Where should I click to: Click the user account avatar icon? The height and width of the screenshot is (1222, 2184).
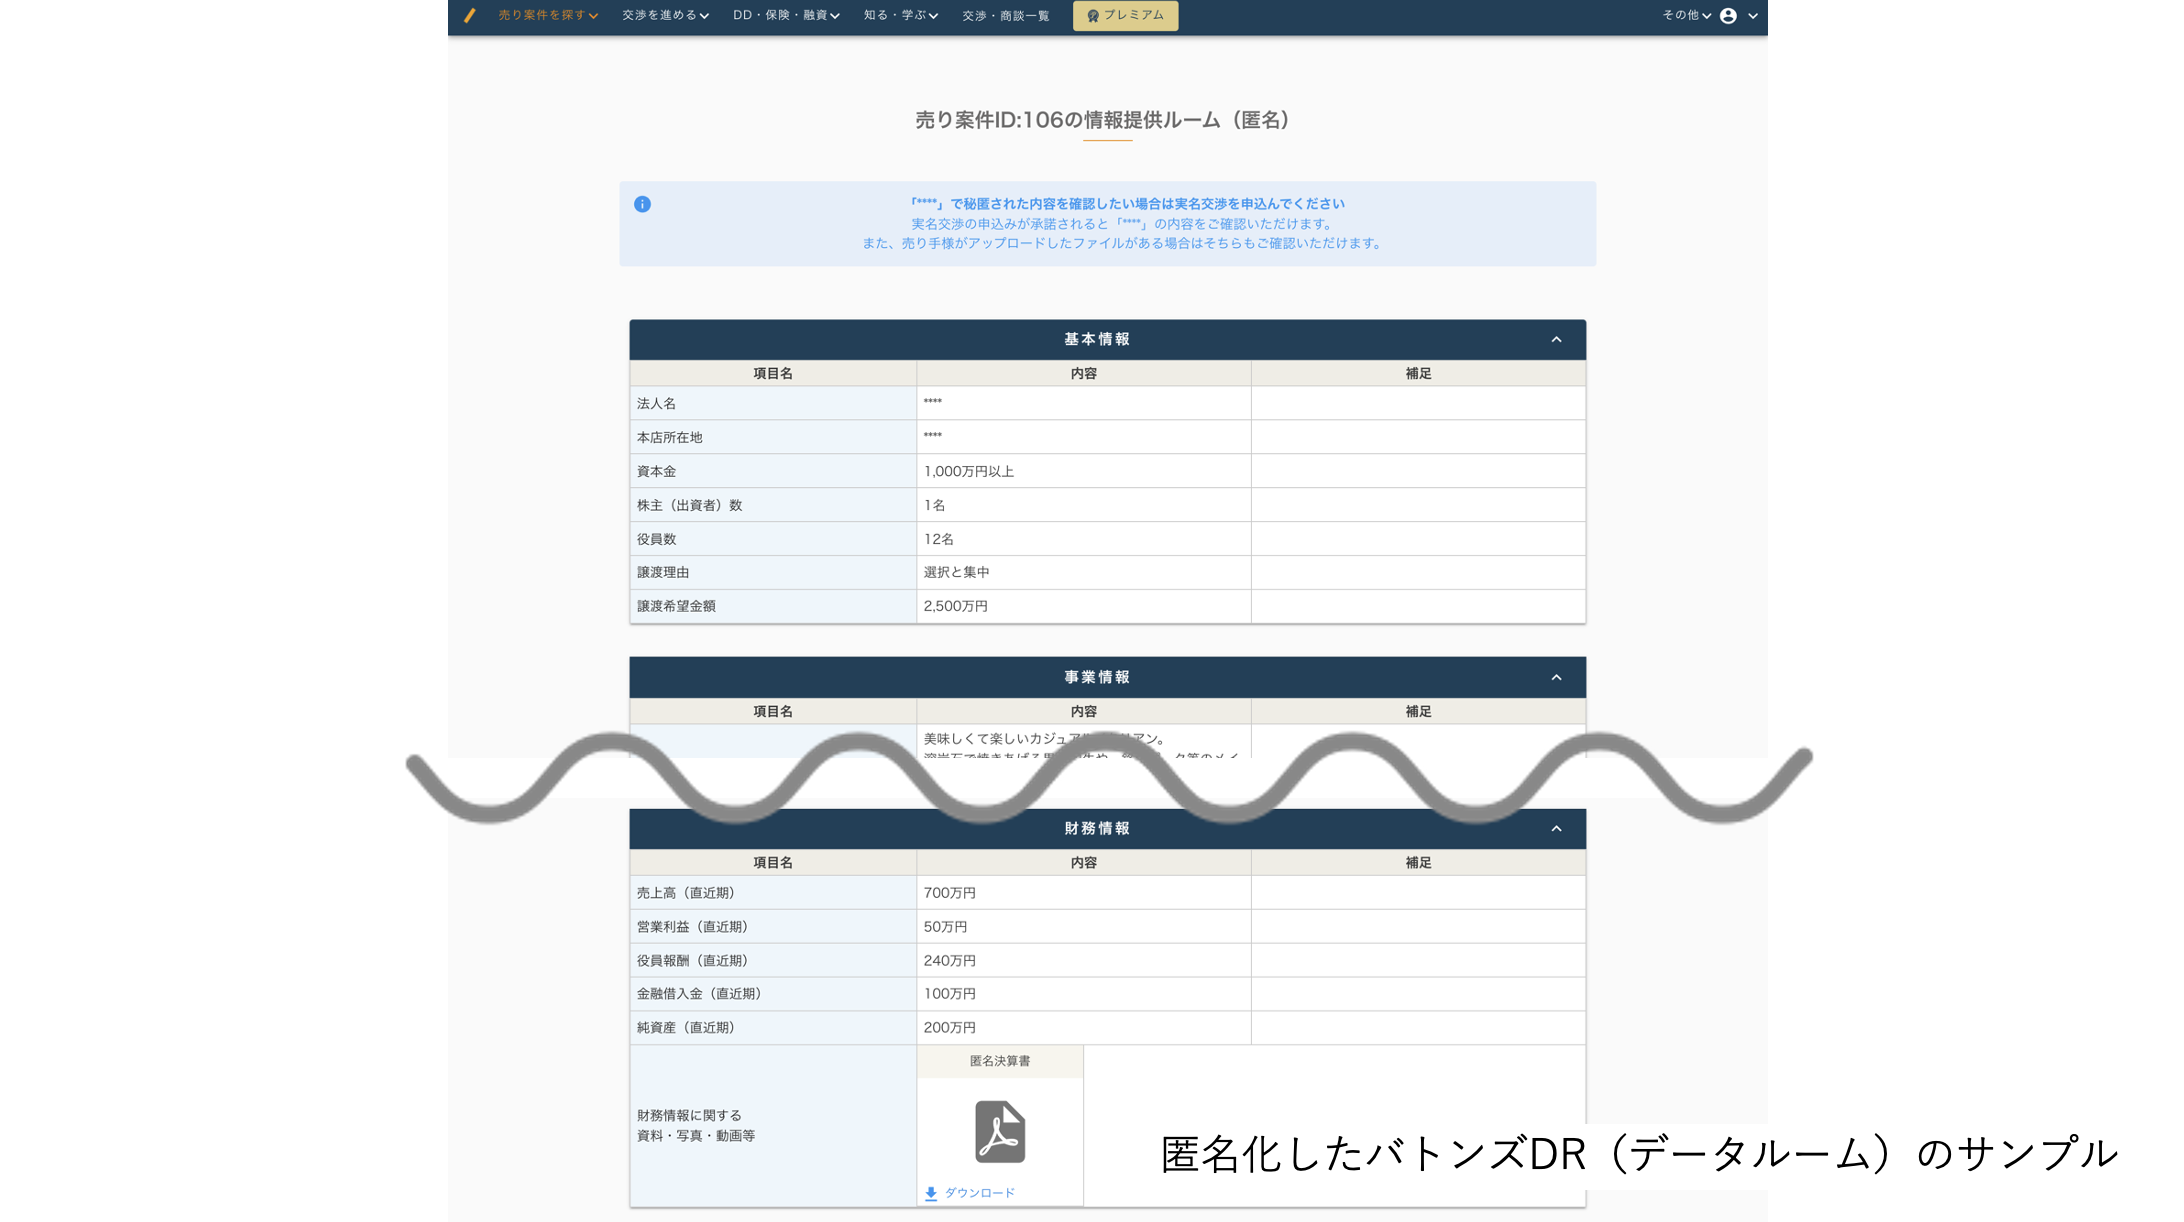(1728, 15)
